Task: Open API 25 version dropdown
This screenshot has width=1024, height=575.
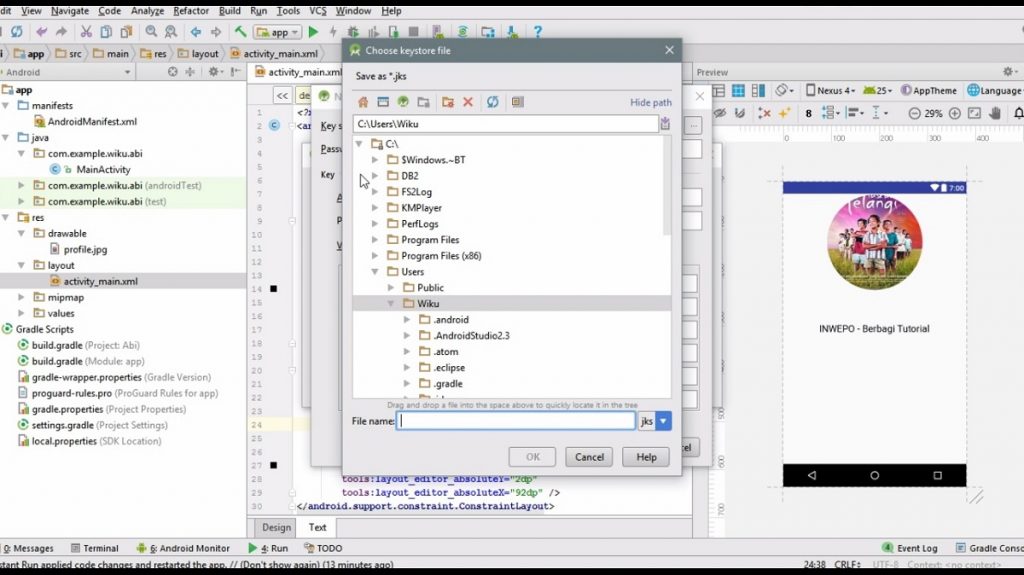Action: (878, 90)
